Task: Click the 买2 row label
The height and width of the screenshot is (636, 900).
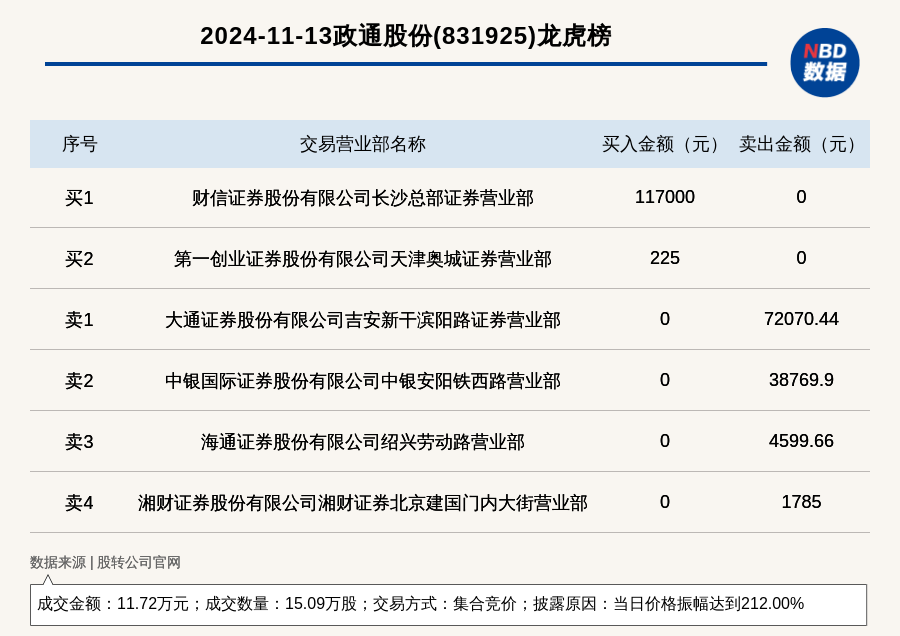Action: [x=79, y=259]
